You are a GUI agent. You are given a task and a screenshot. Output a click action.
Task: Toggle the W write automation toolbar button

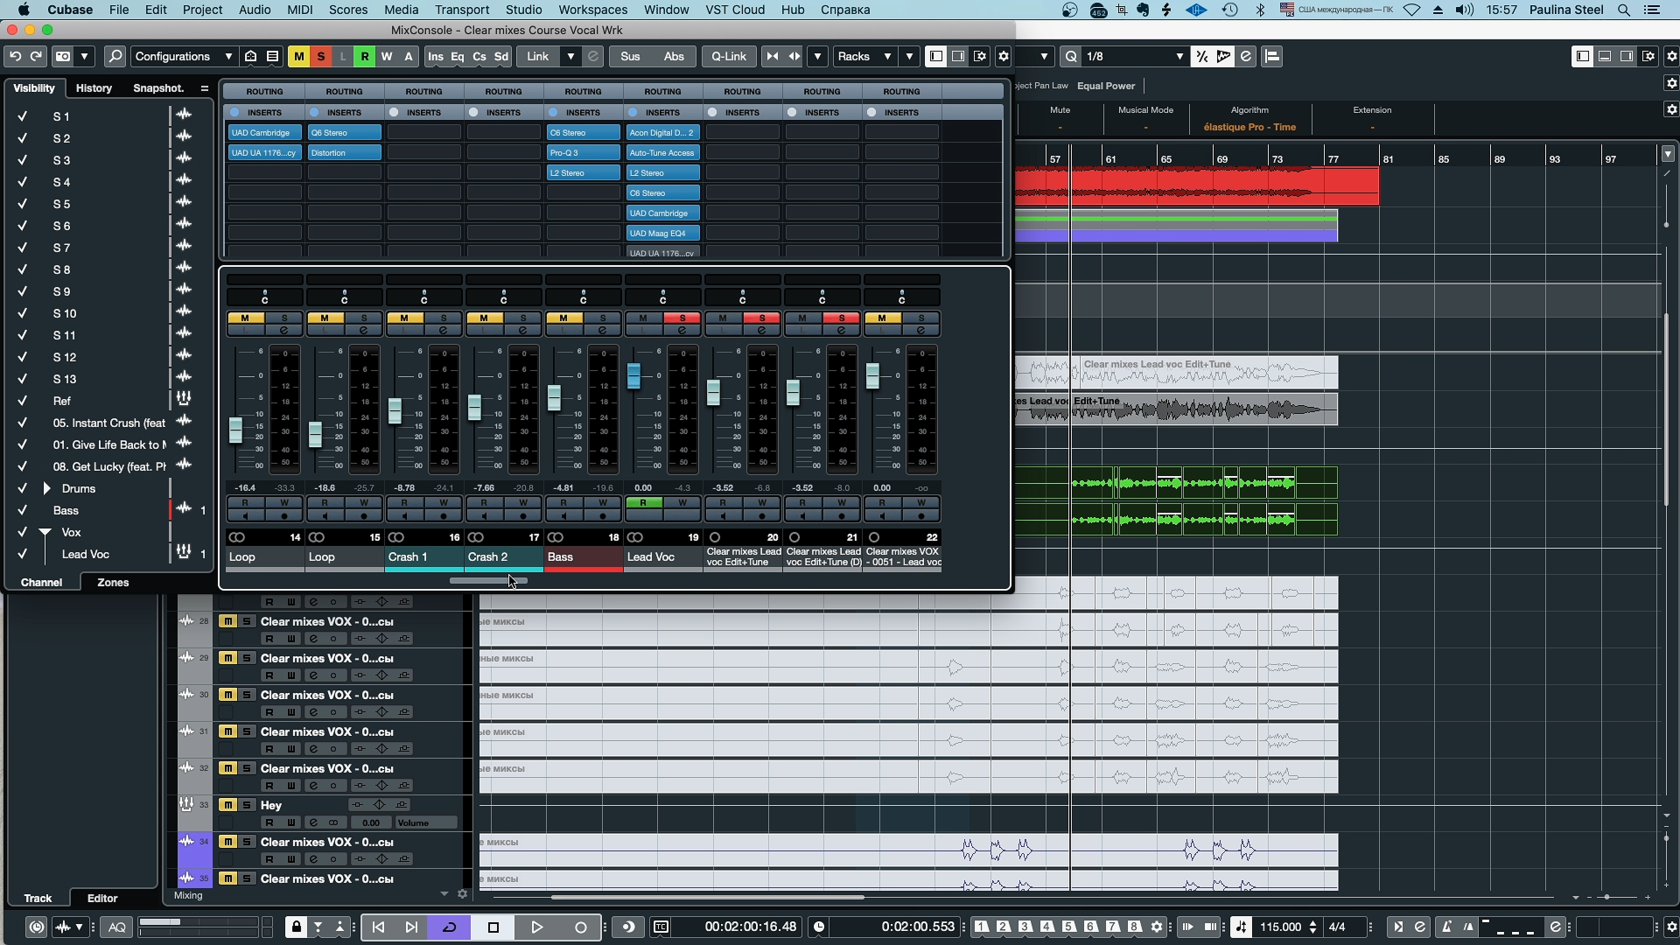[x=387, y=57]
